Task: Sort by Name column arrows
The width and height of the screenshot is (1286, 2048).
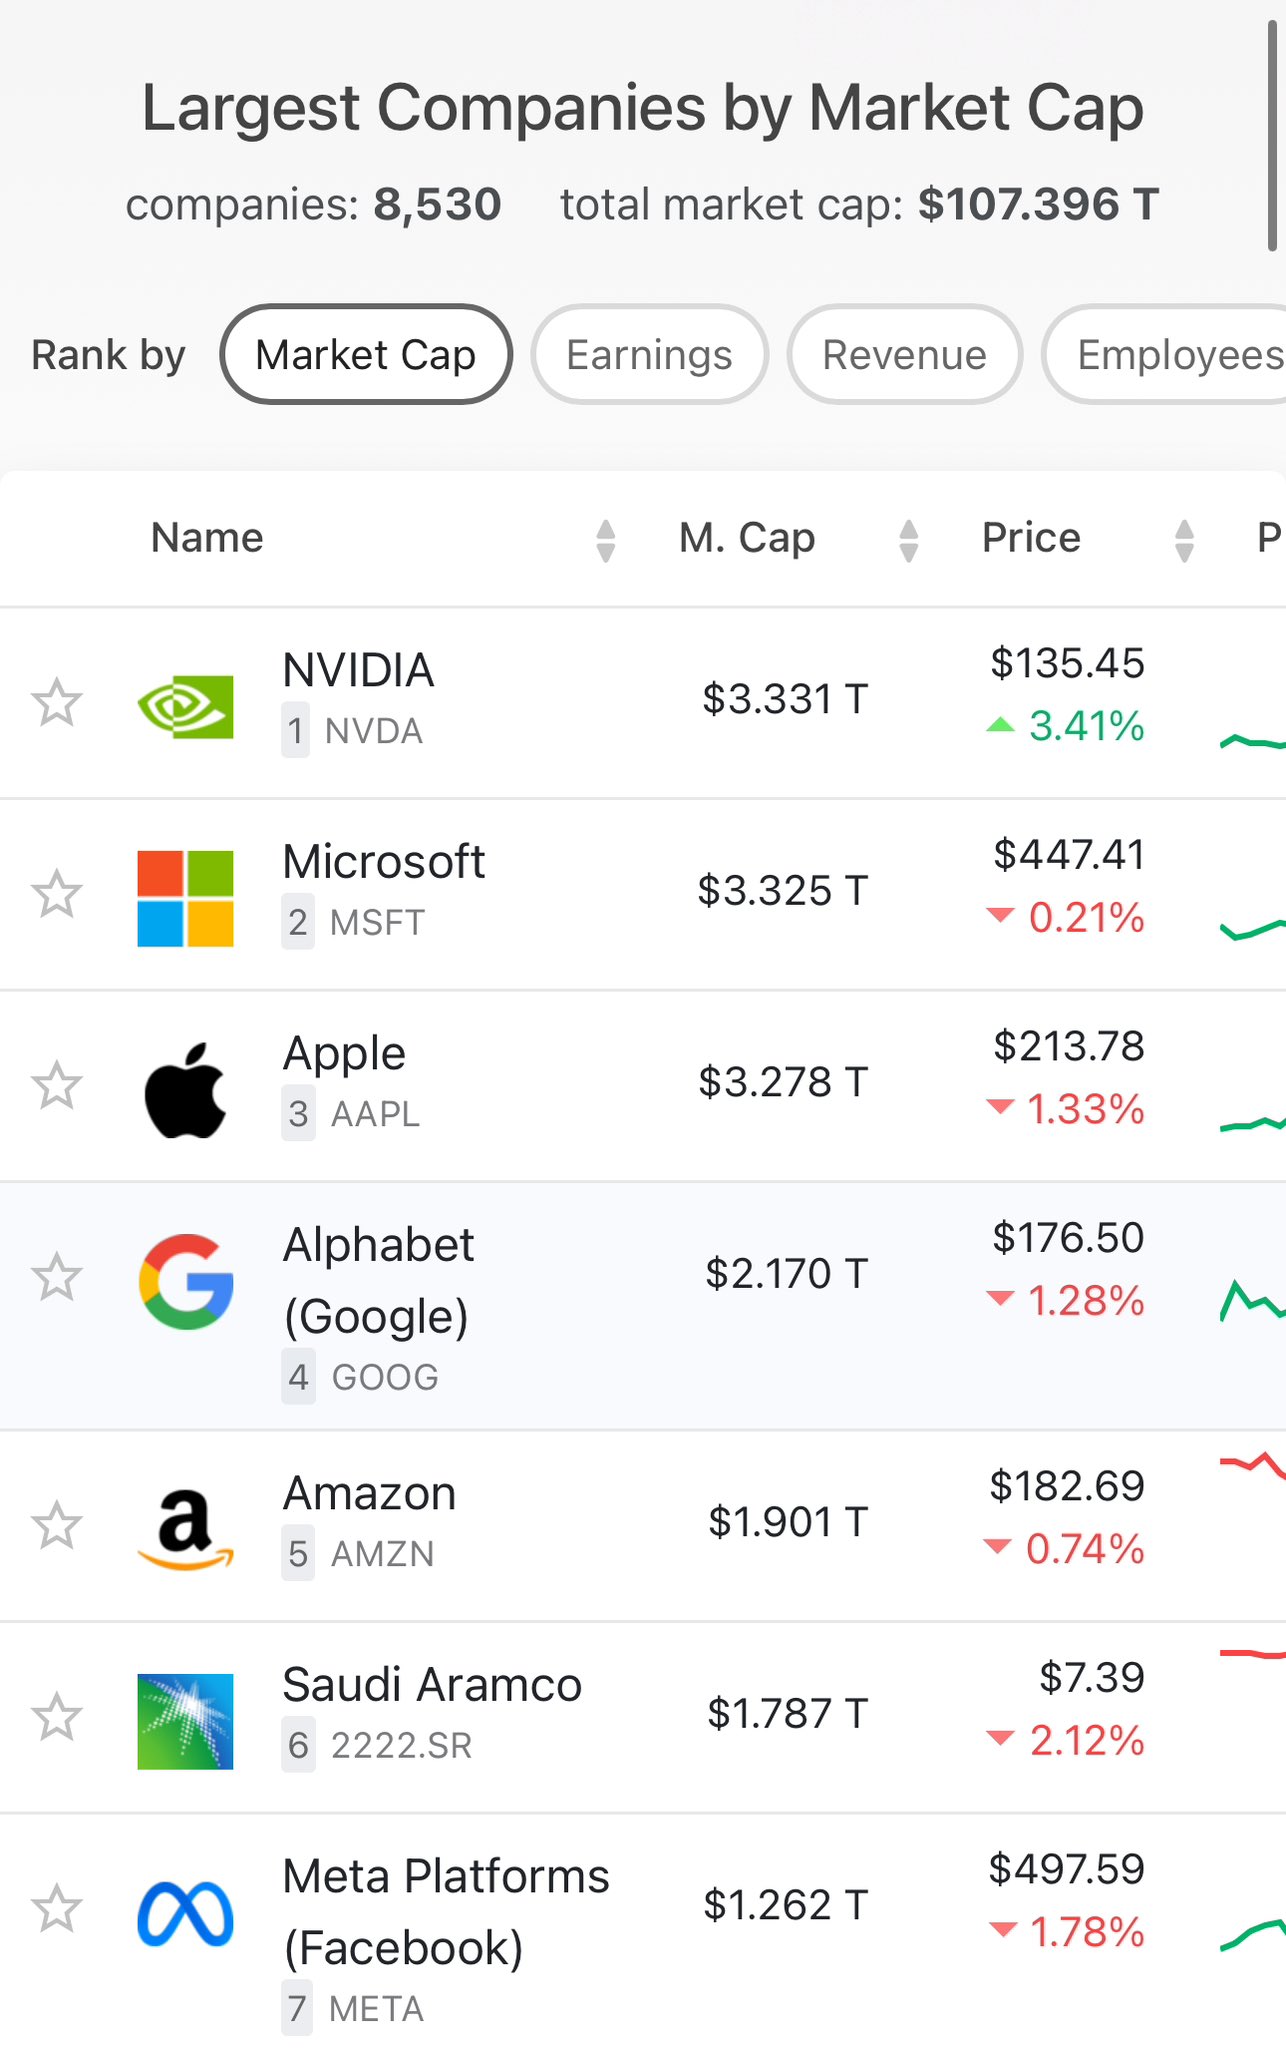Action: coord(605,540)
